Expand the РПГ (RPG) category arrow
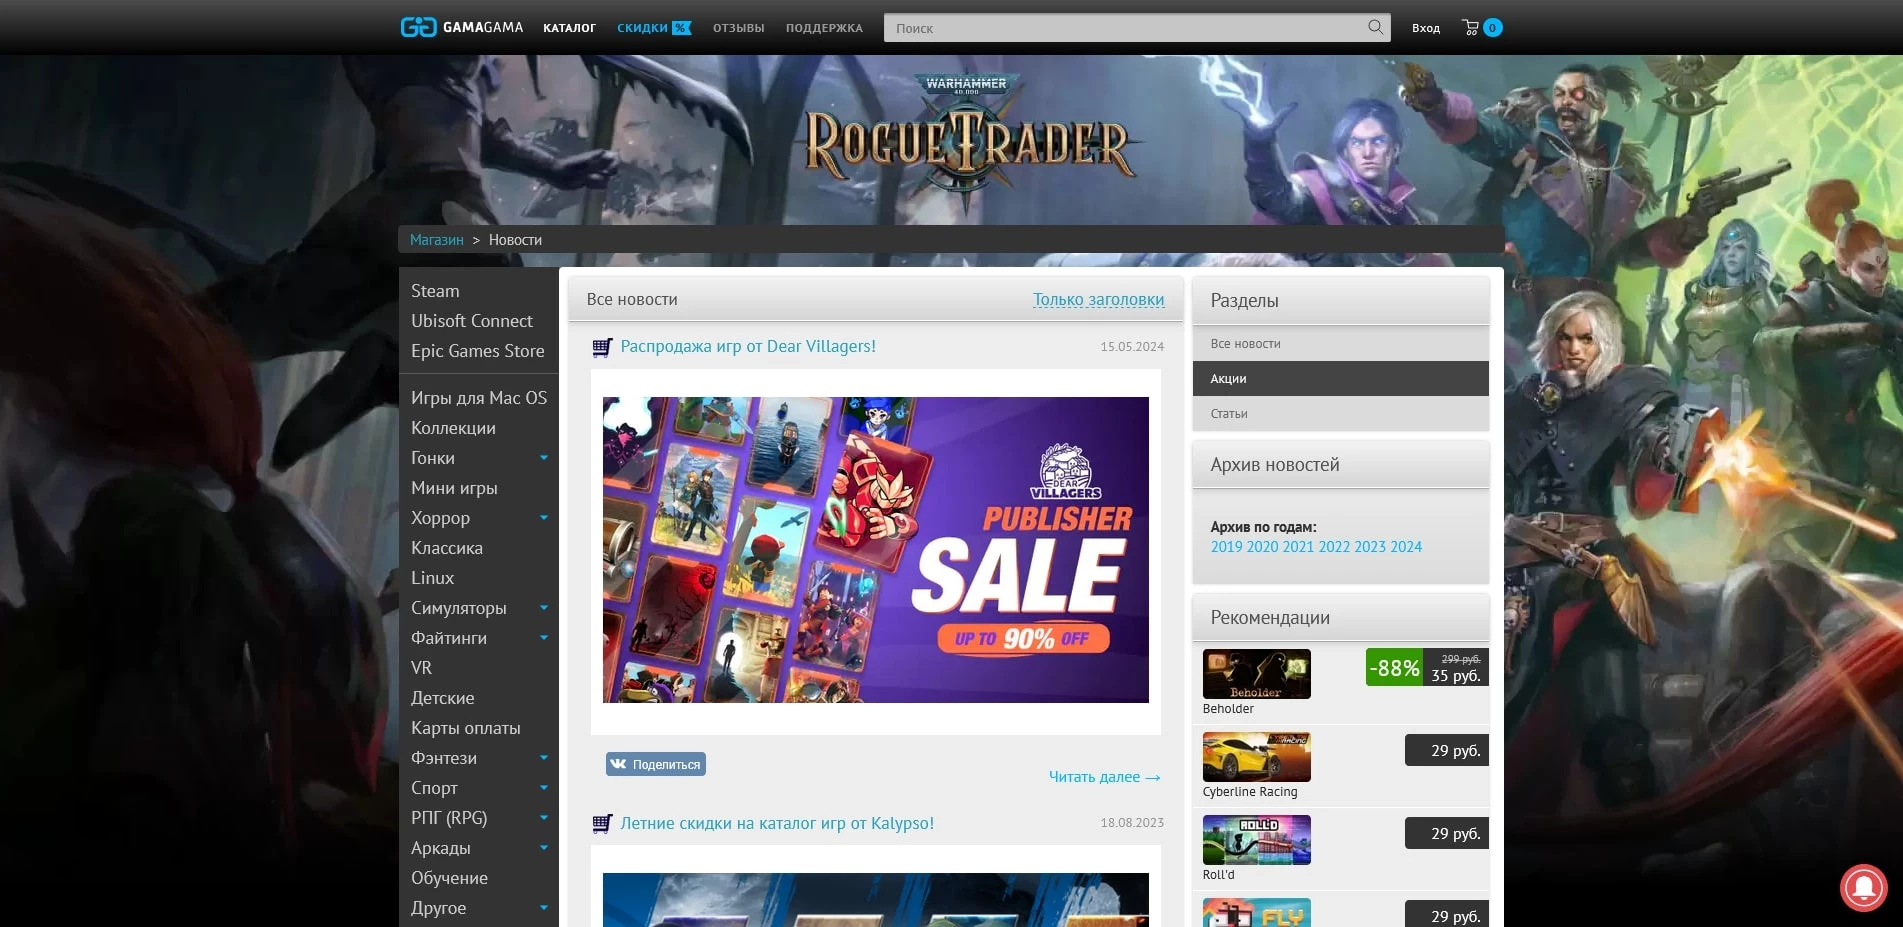 coord(544,818)
